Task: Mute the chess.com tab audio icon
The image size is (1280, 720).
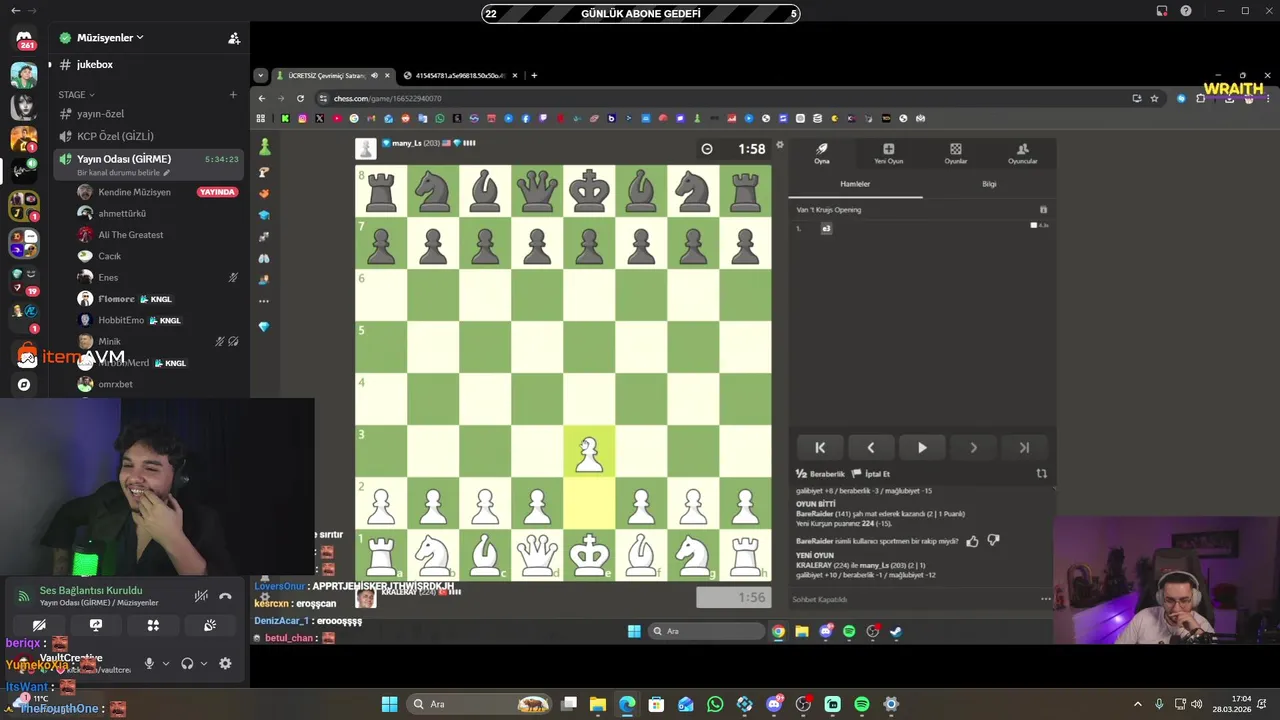Action: point(375,75)
